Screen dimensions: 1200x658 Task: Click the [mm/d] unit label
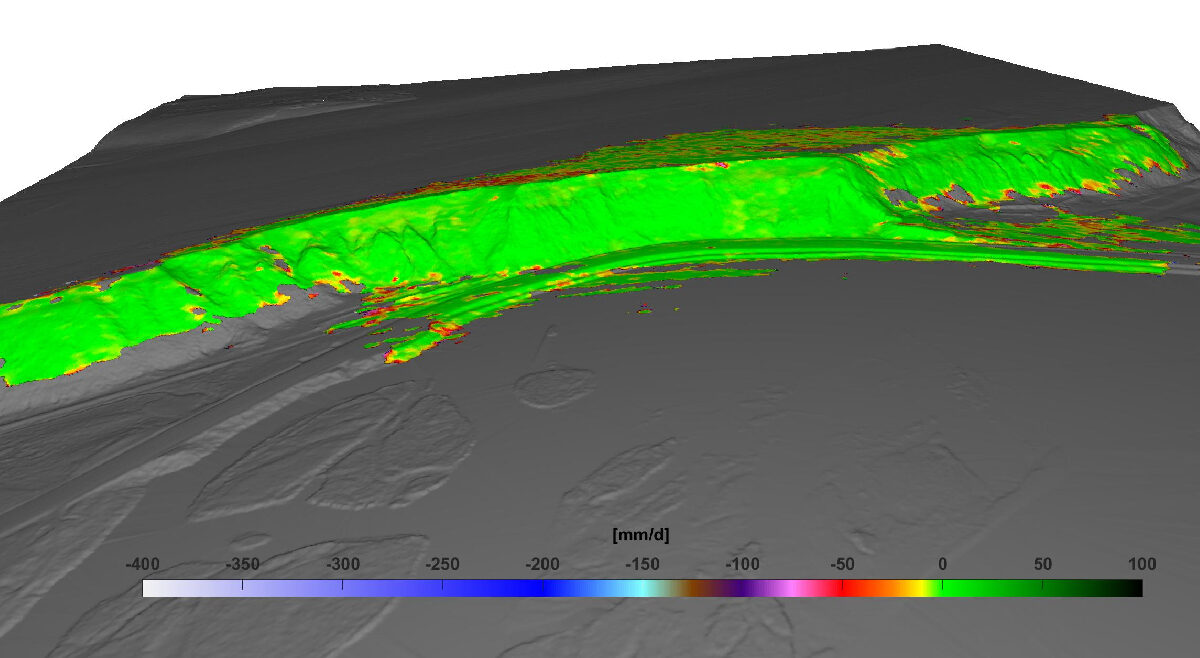[x=641, y=536]
